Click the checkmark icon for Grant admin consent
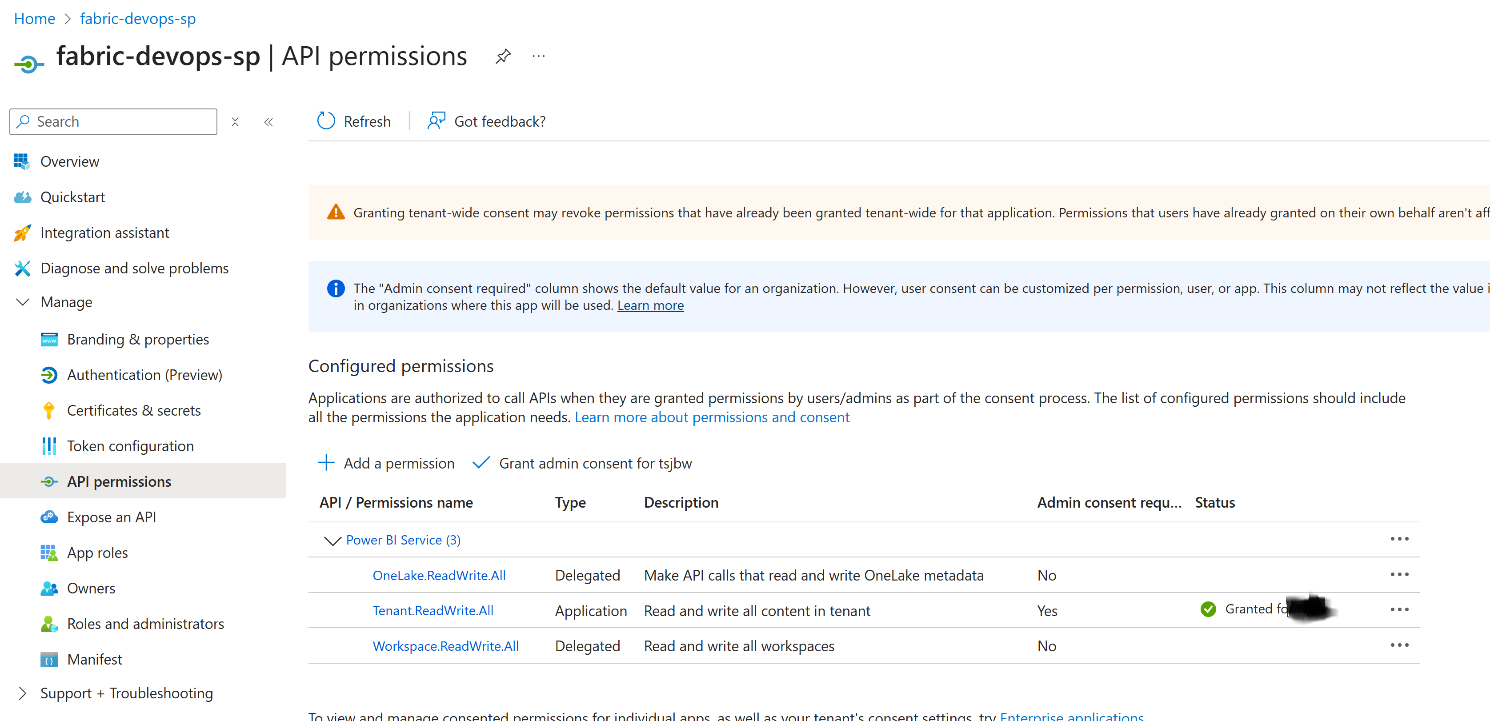The image size is (1490, 721). pos(481,463)
